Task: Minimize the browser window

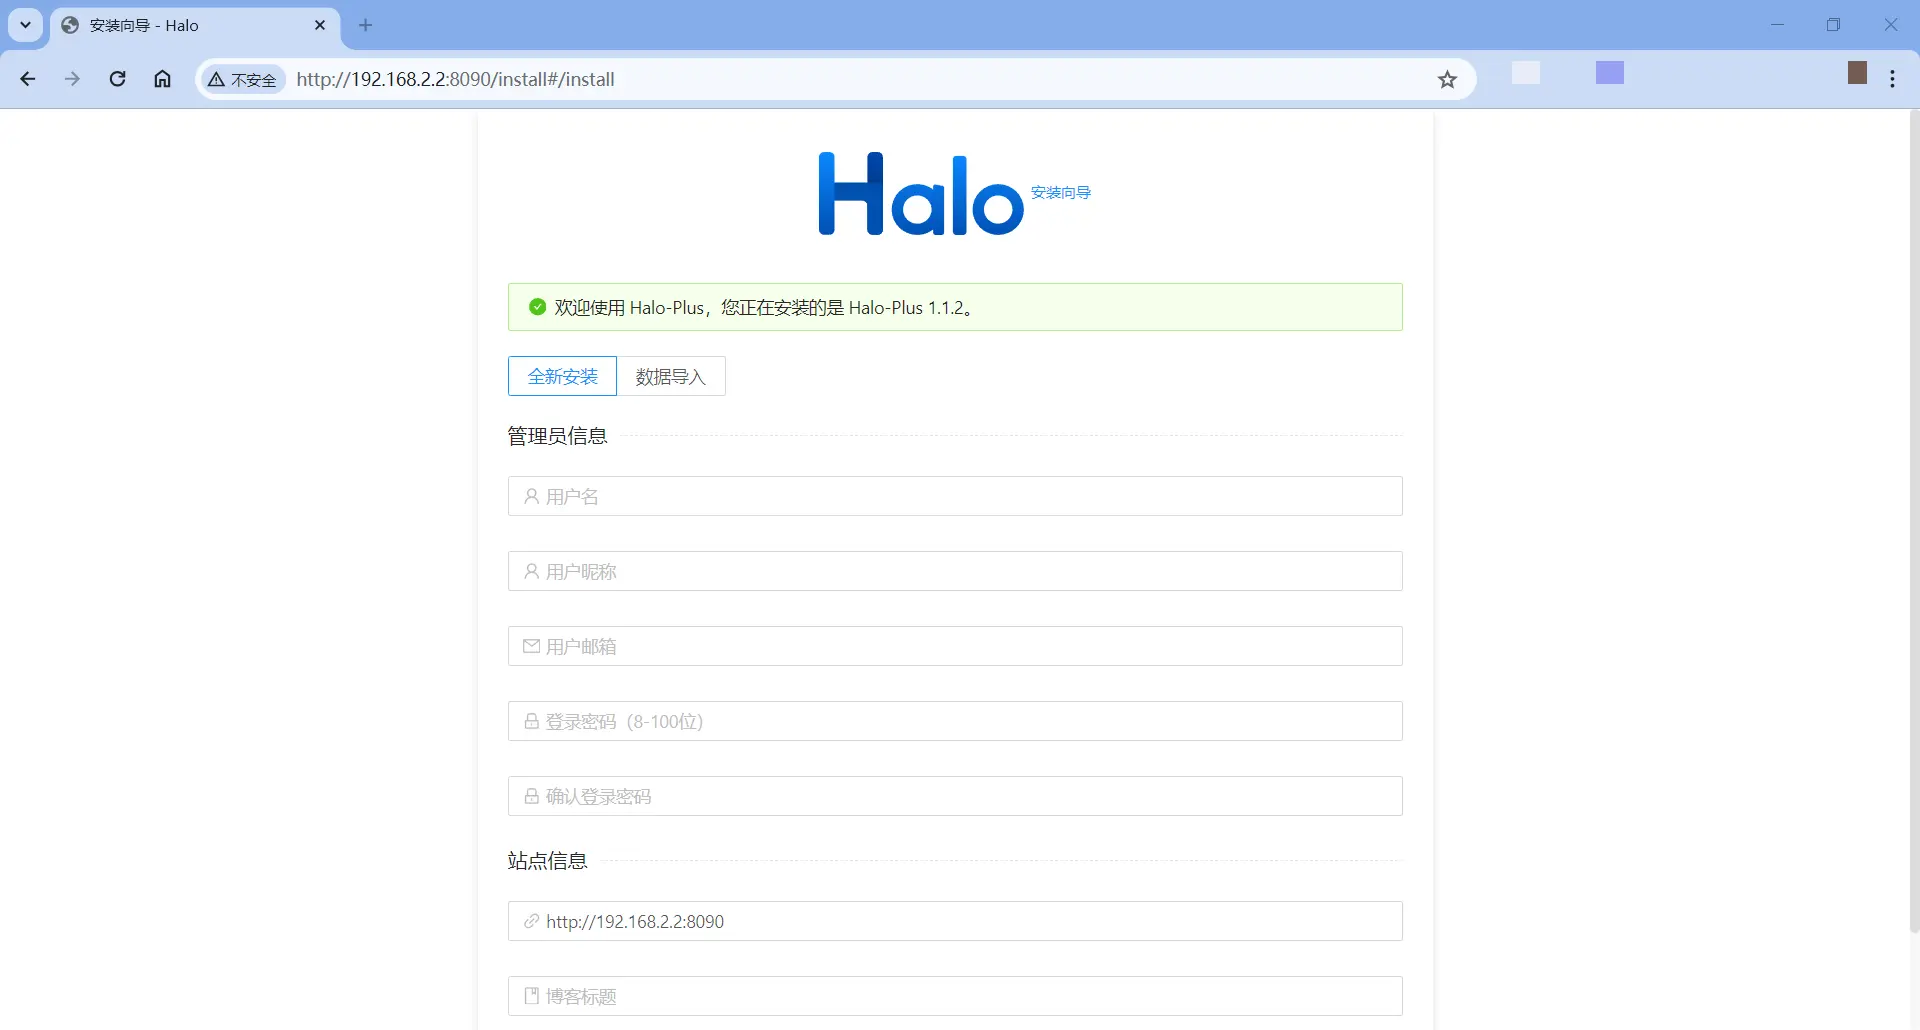Action: pyautogui.click(x=1777, y=25)
